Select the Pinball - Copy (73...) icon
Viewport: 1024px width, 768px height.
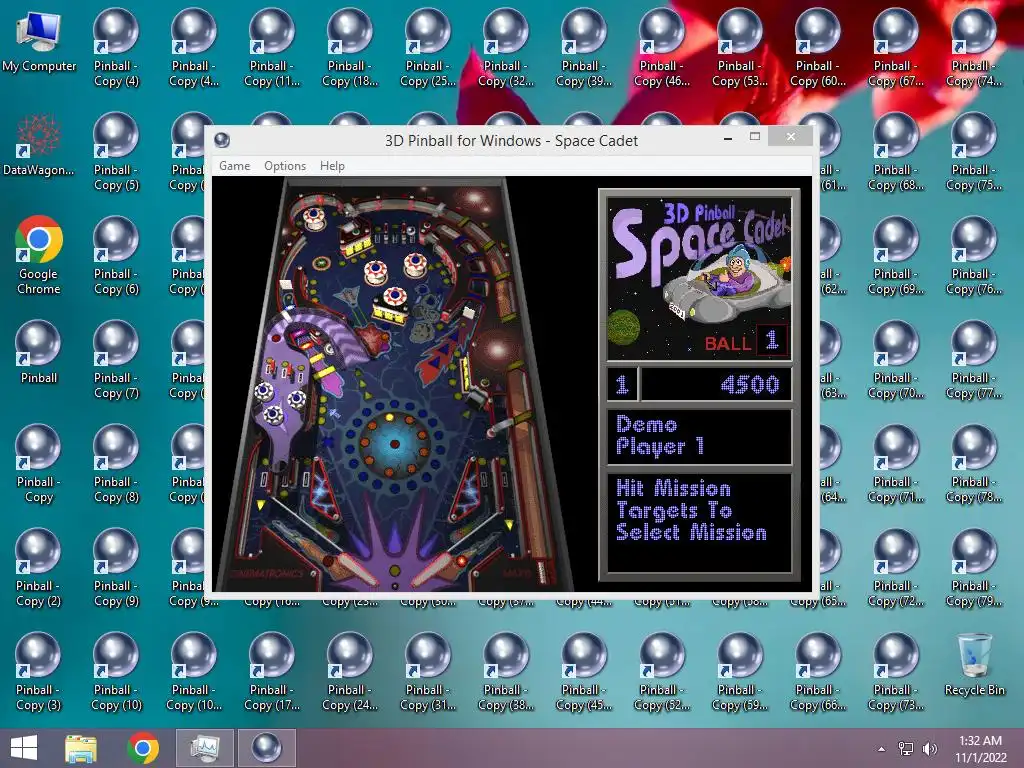896,672
